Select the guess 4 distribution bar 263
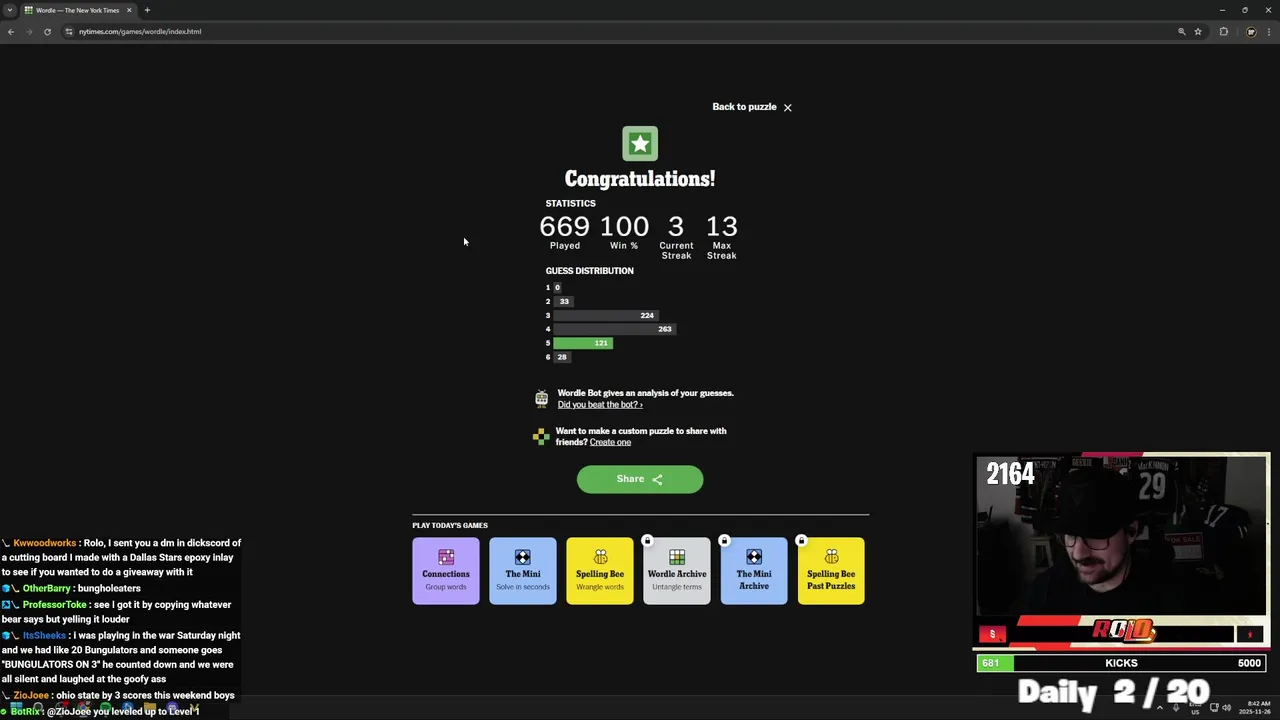Screen dimensions: 1280x720 coord(615,329)
